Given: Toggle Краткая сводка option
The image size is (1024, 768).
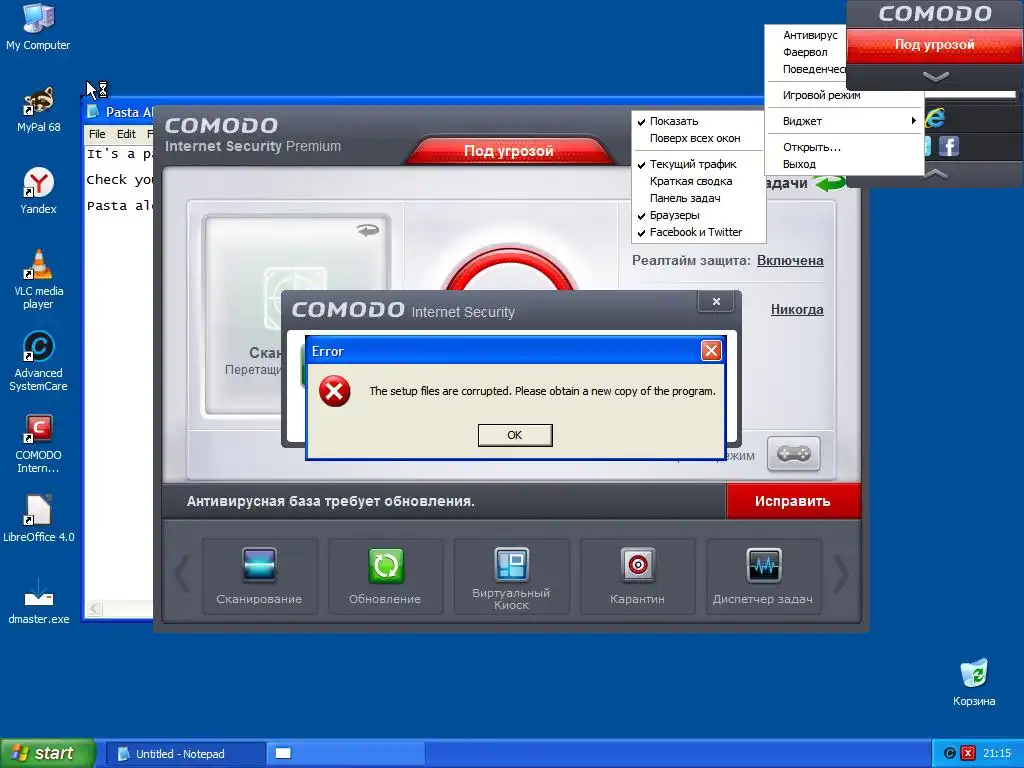Looking at the screenshot, I should click(x=698, y=182).
